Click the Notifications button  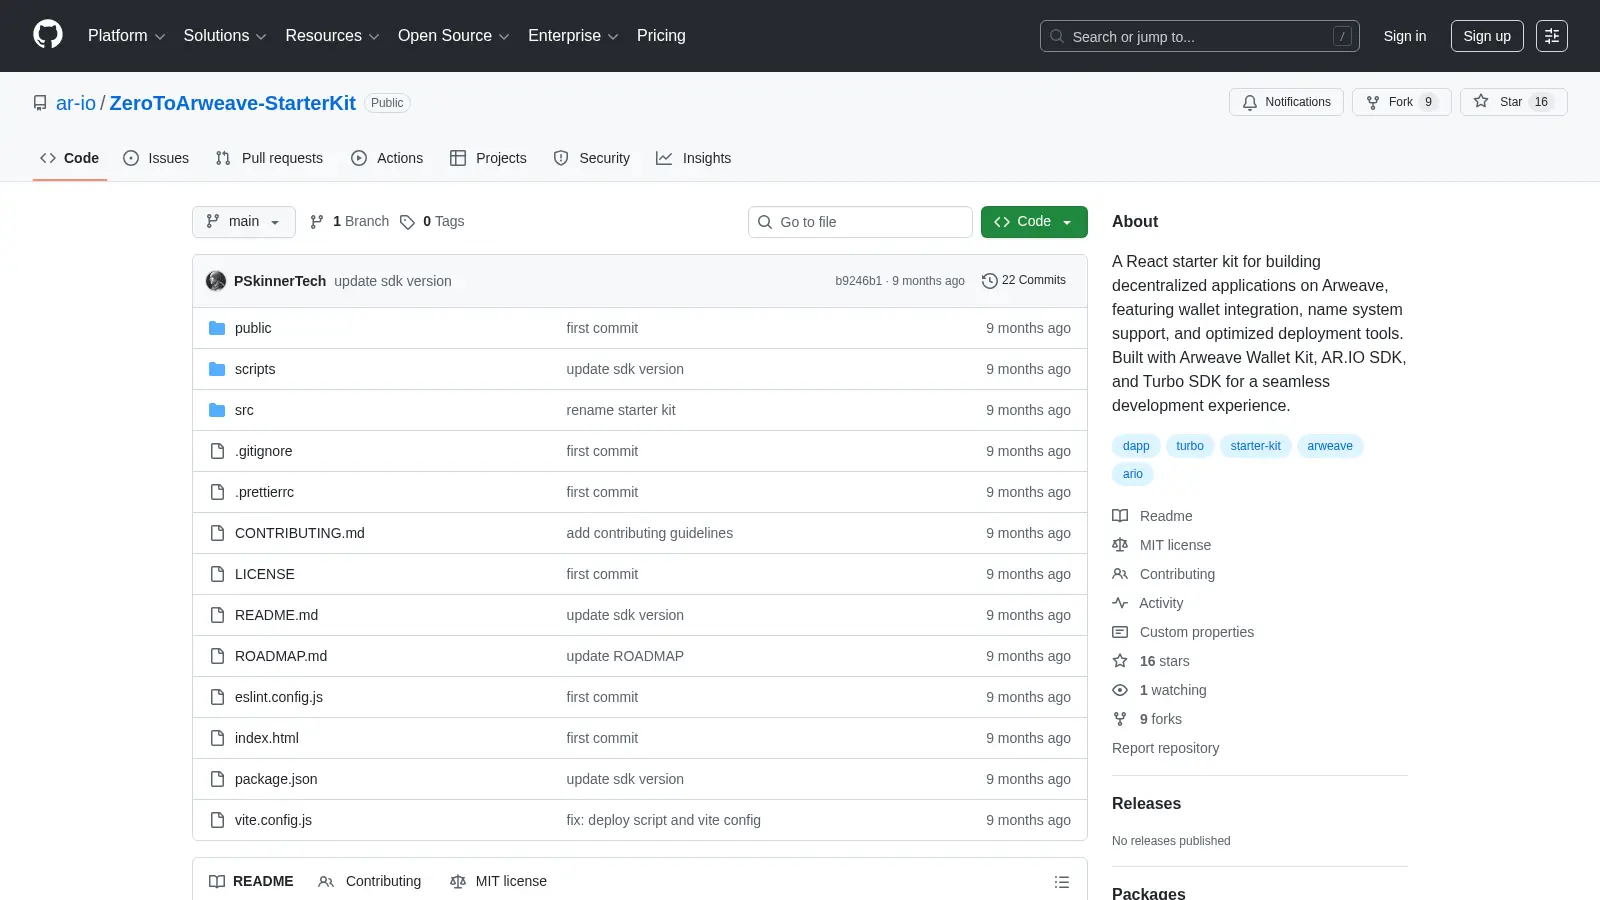1286,102
